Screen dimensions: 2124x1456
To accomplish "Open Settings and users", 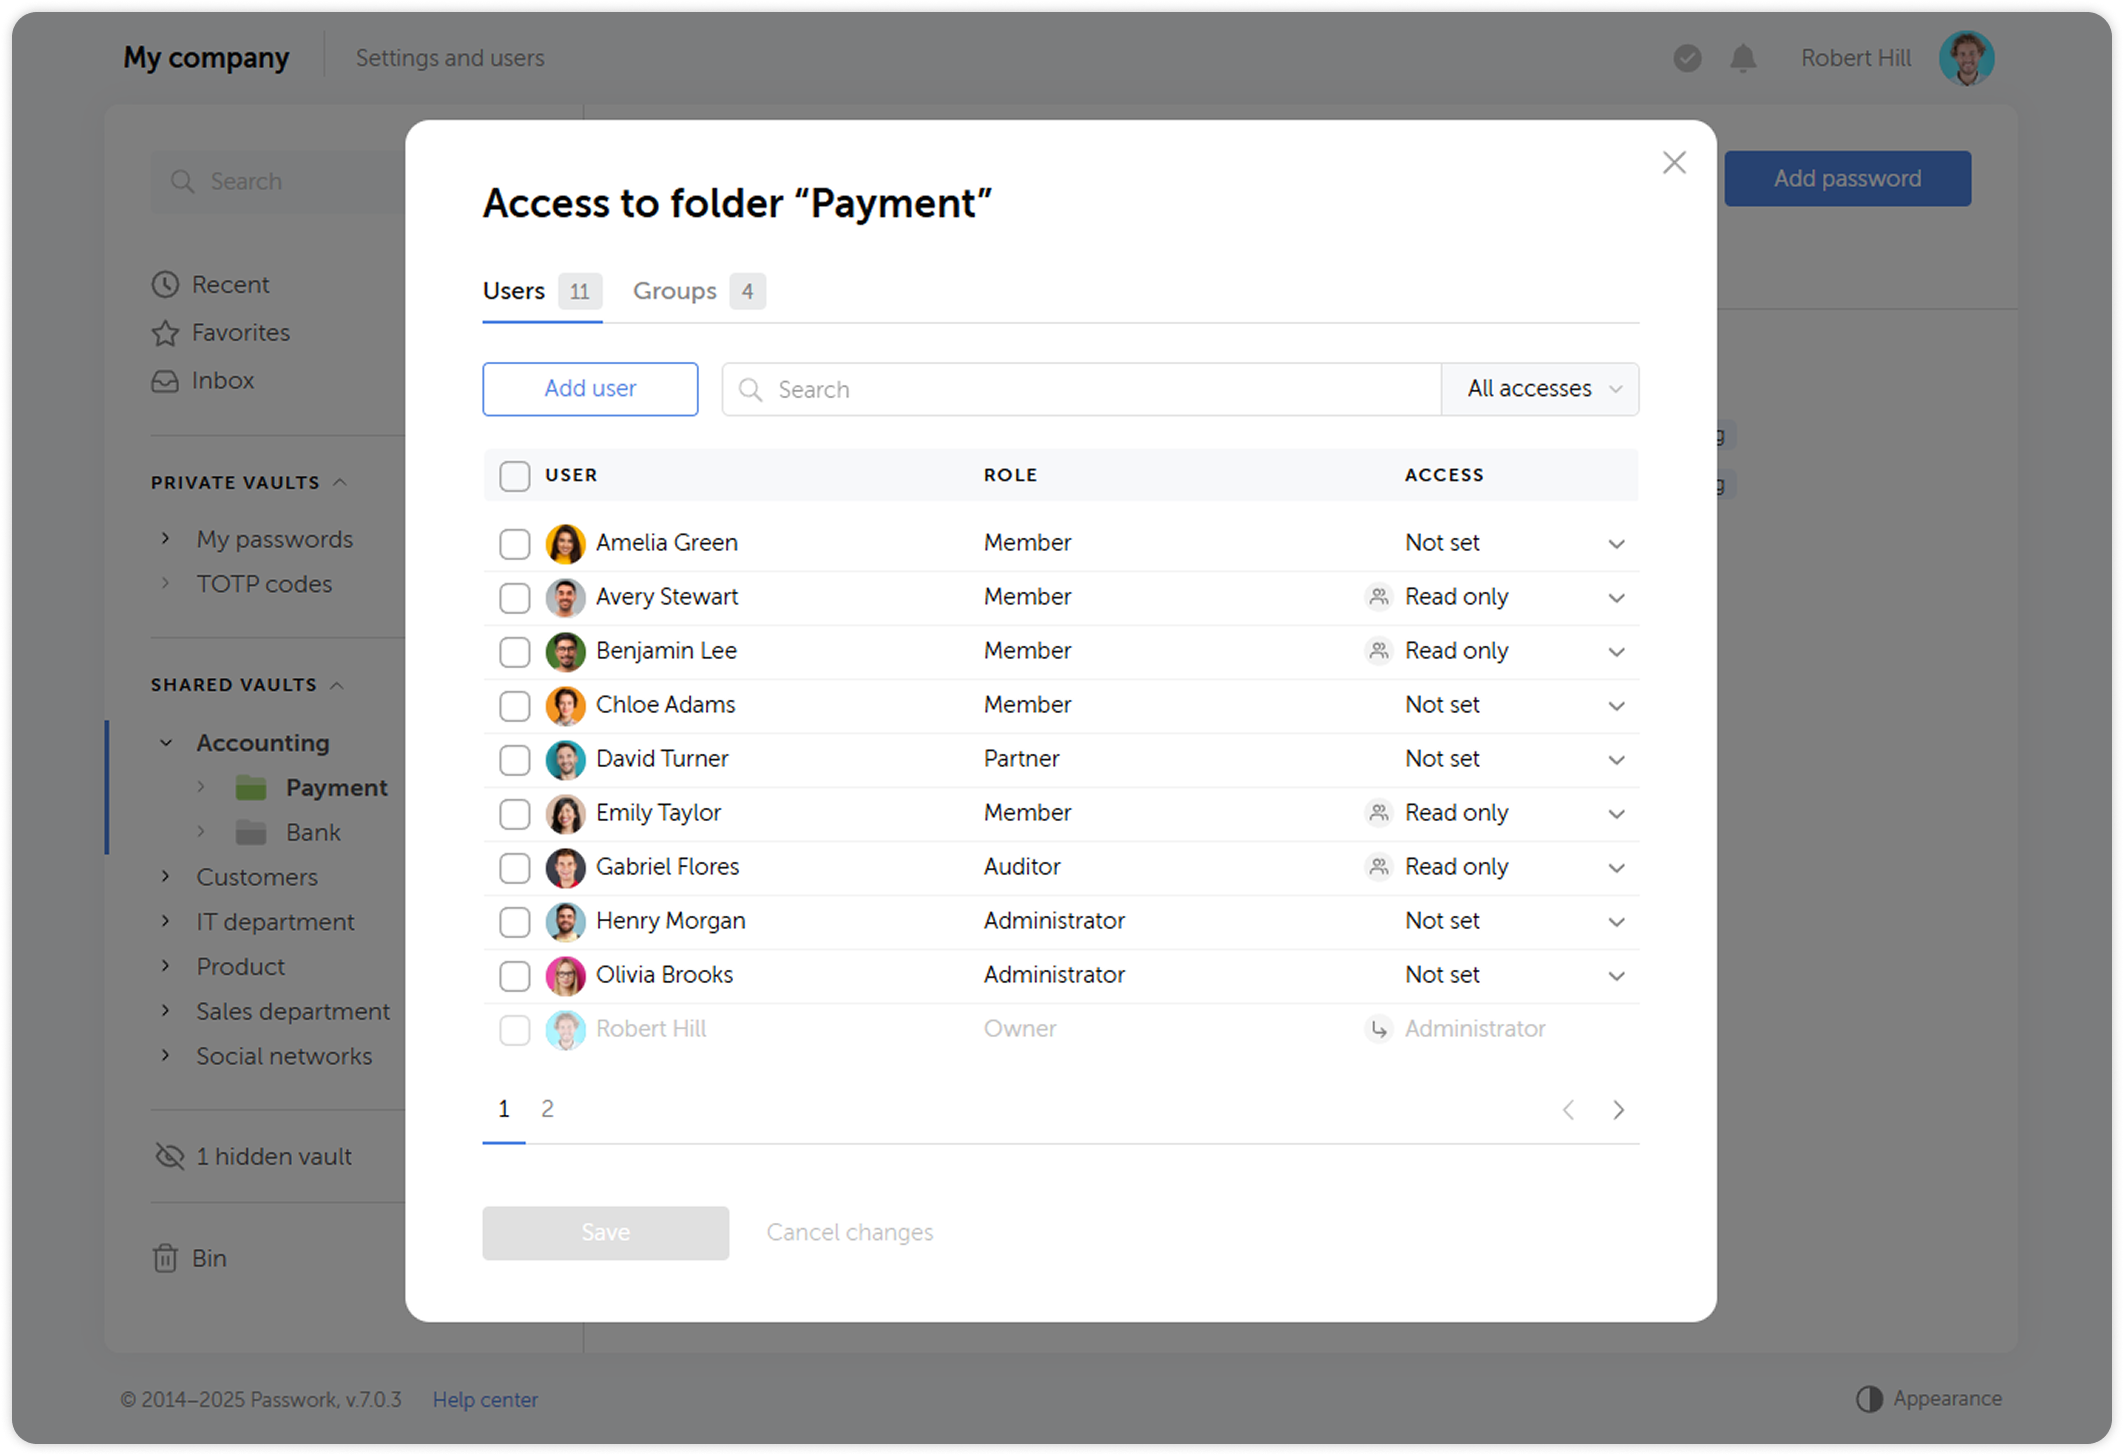I will [450, 57].
